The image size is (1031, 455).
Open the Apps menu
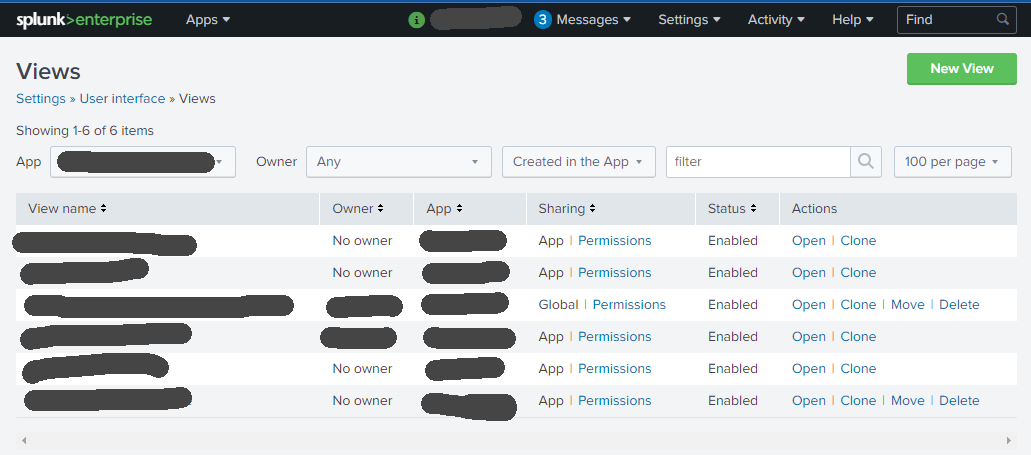point(208,20)
